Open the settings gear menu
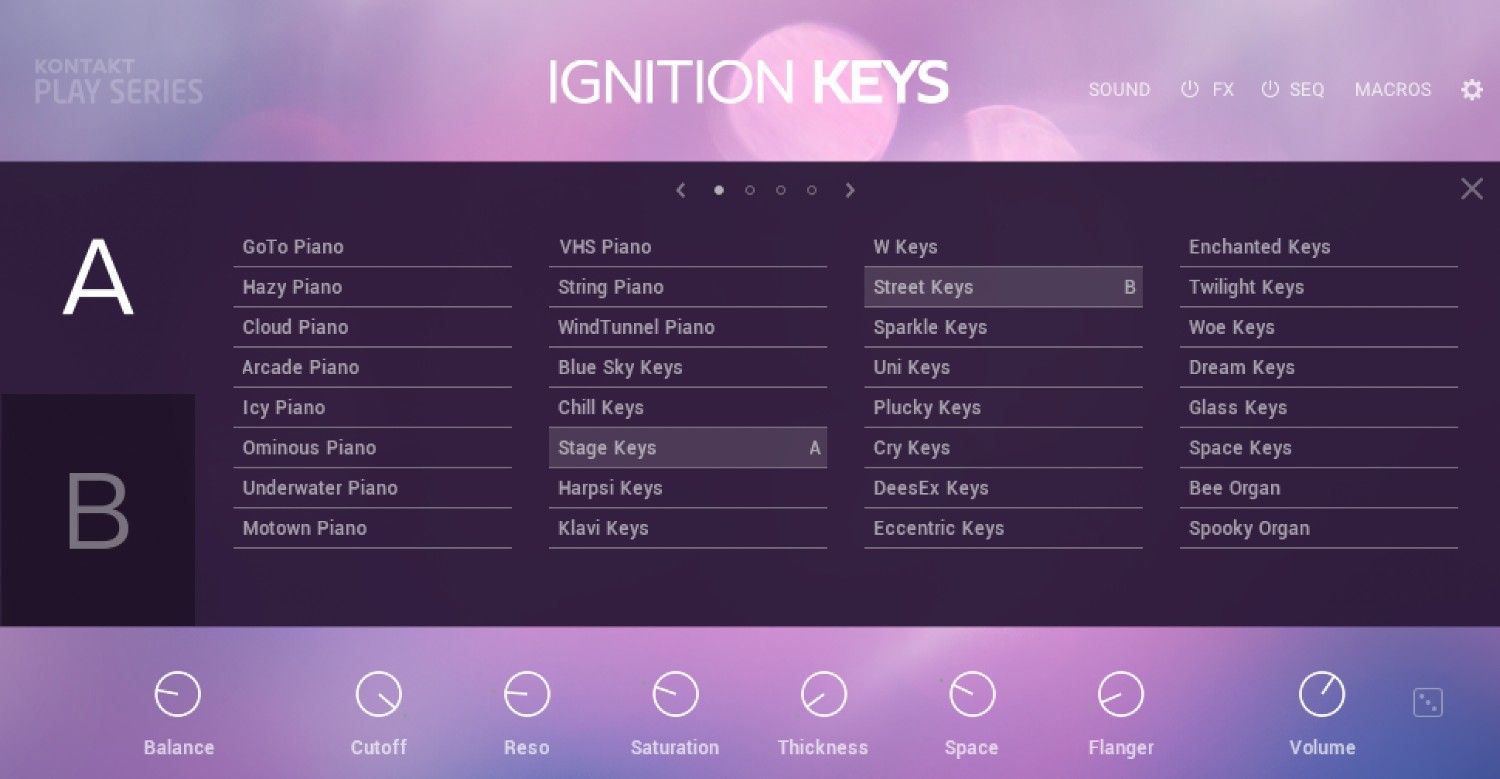The height and width of the screenshot is (779, 1500). (x=1472, y=89)
